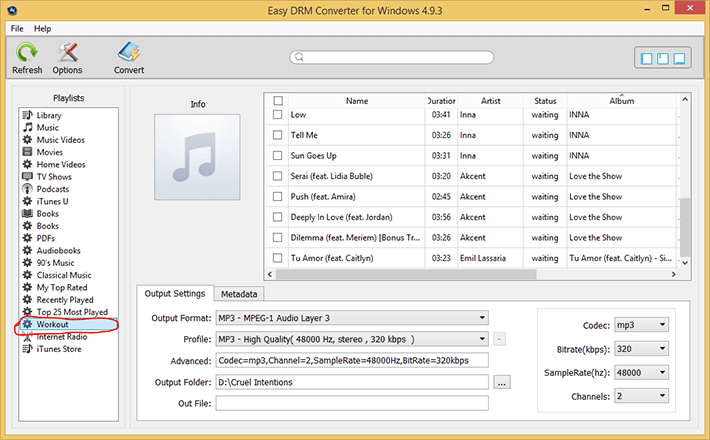Click the open-book Books icon

coord(28,213)
